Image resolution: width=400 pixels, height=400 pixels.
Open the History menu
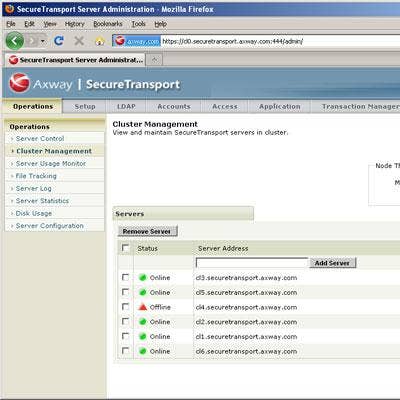75,24
